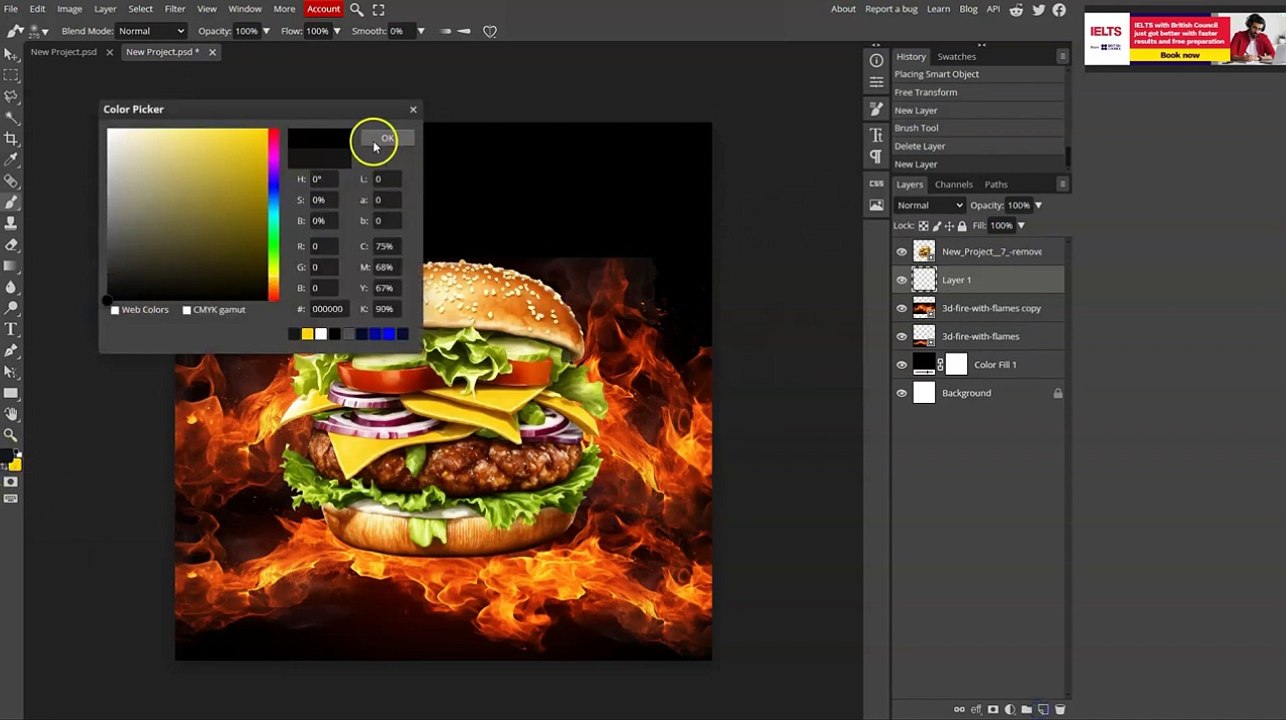
Task: Open the Report a bug link
Action: click(x=891, y=9)
